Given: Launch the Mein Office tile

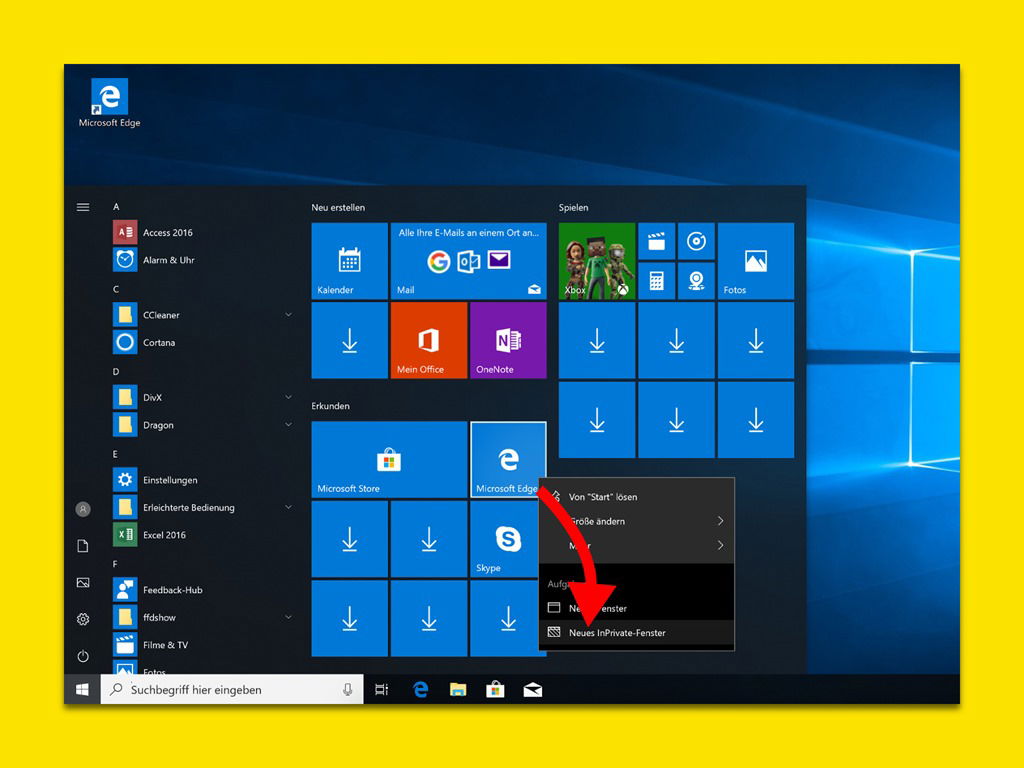Looking at the screenshot, I should tap(428, 340).
